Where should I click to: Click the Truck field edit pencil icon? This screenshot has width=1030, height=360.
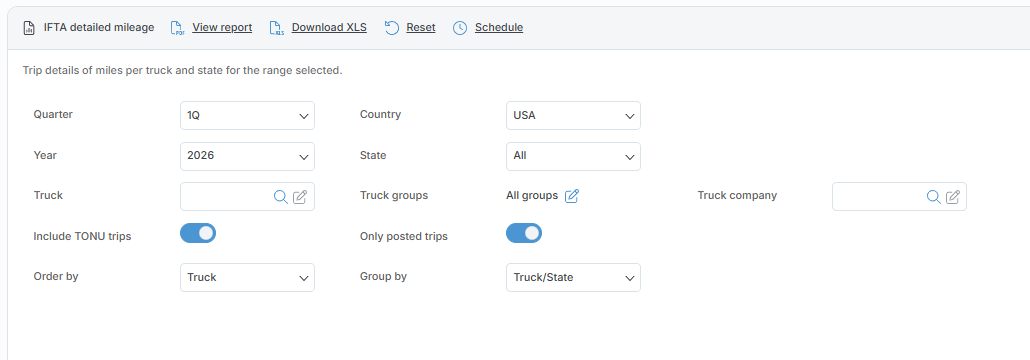300,196
